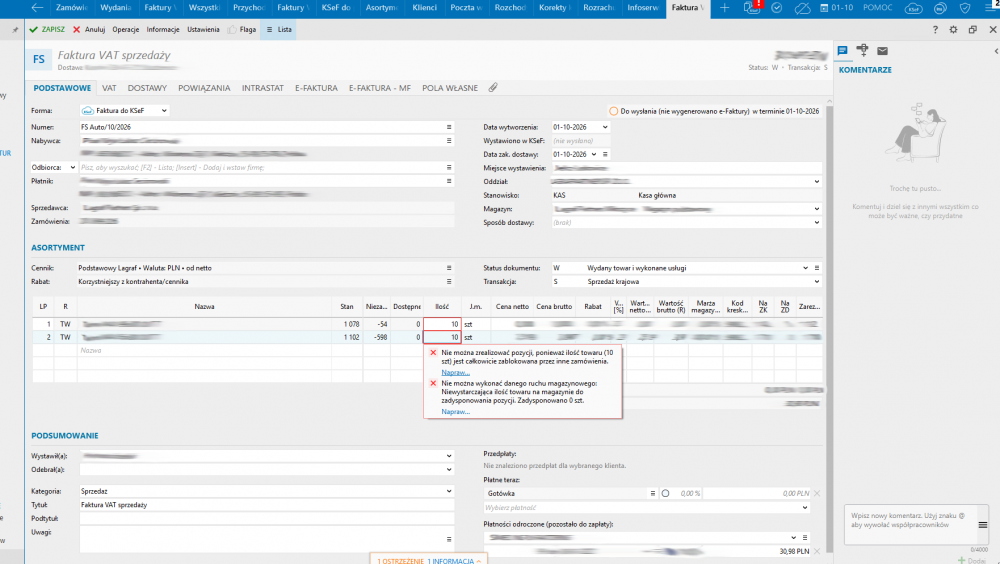Open the Data zak. dostawy list icon
This screenshot has width=1000, height=564.
(605, 154)
